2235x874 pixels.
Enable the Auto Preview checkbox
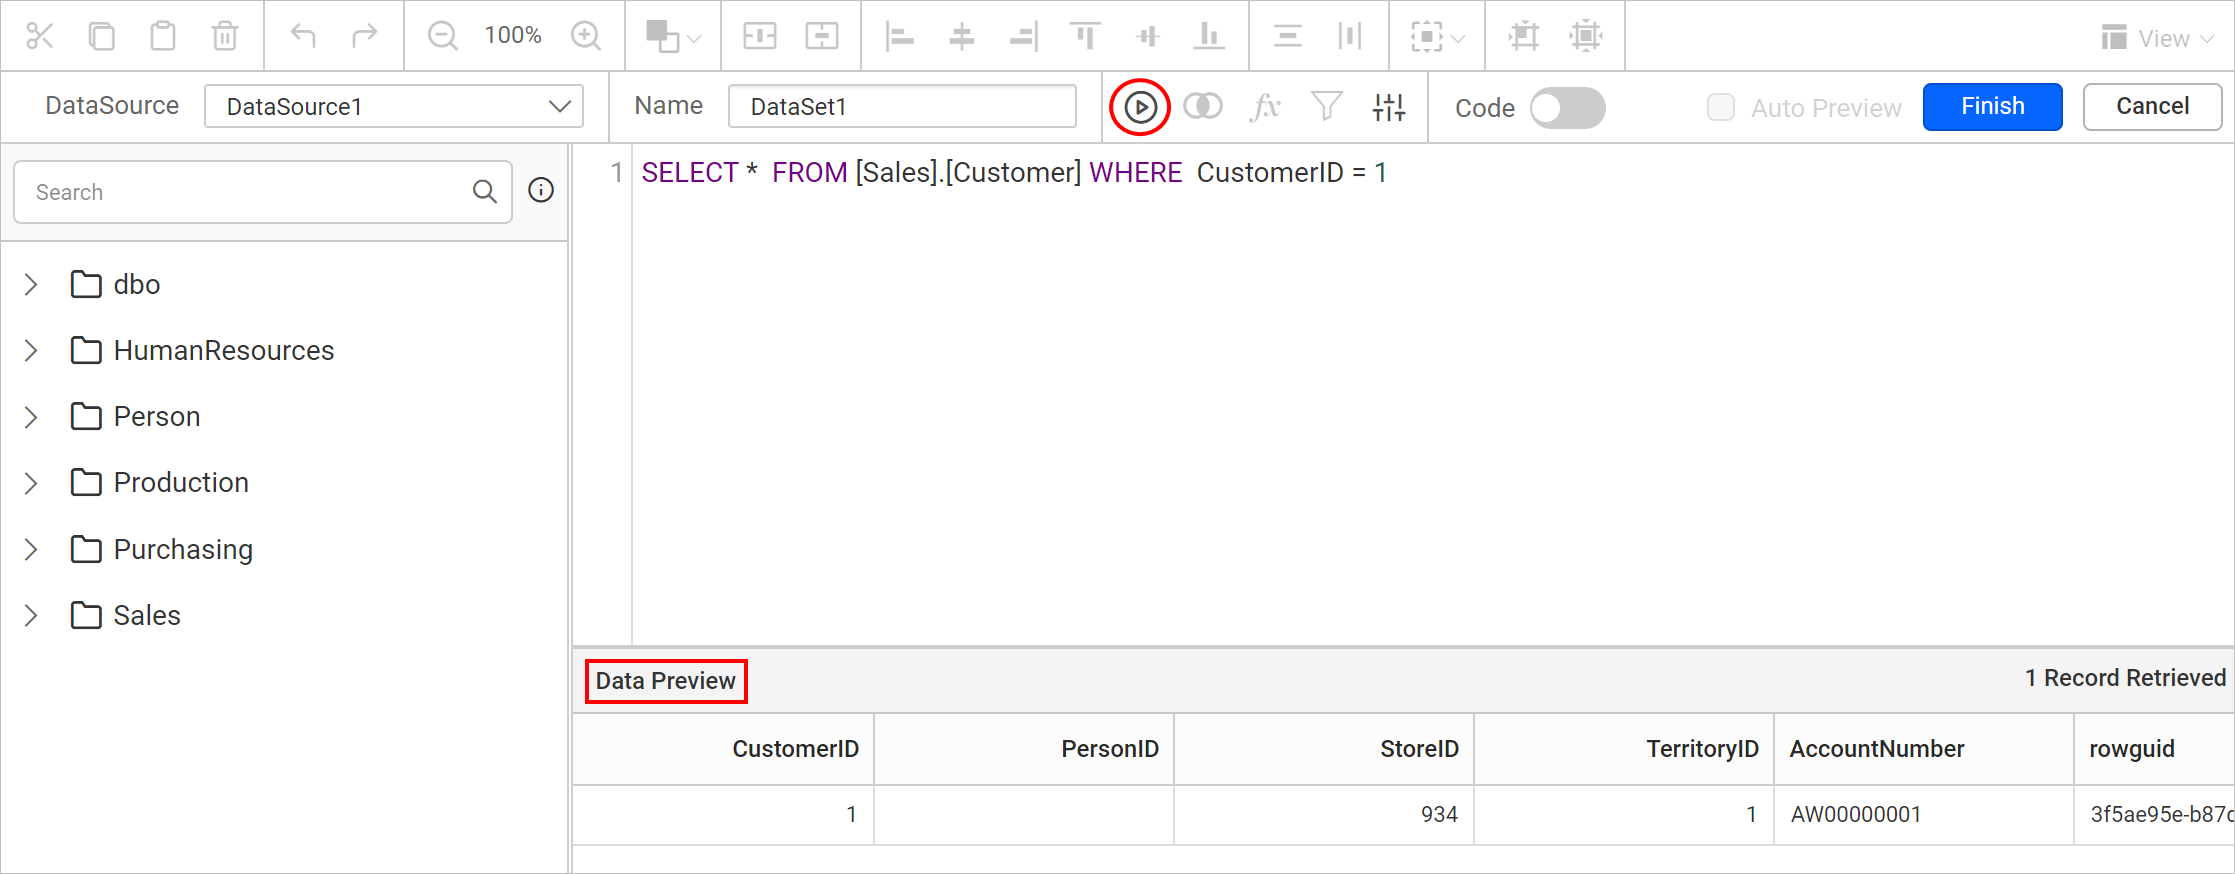point(1720,107)
